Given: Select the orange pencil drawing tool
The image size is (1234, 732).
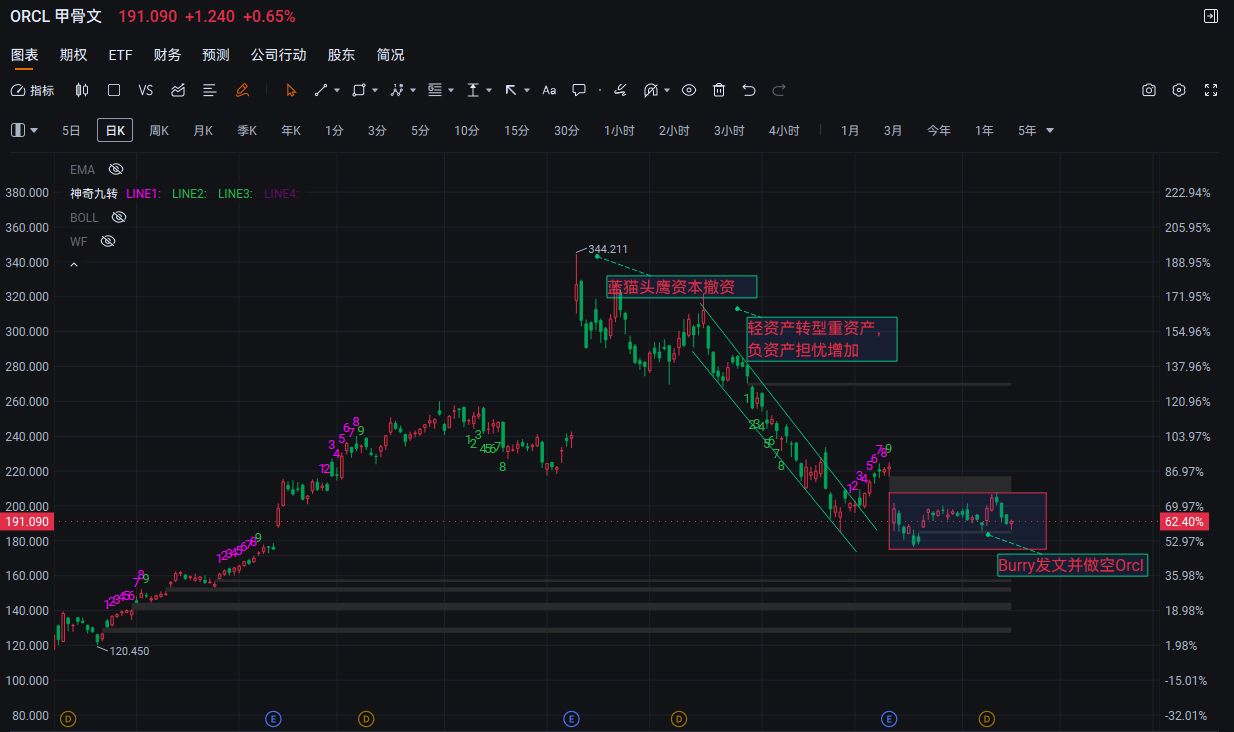Looking at the screenshot, I should (x=242, y=90).
